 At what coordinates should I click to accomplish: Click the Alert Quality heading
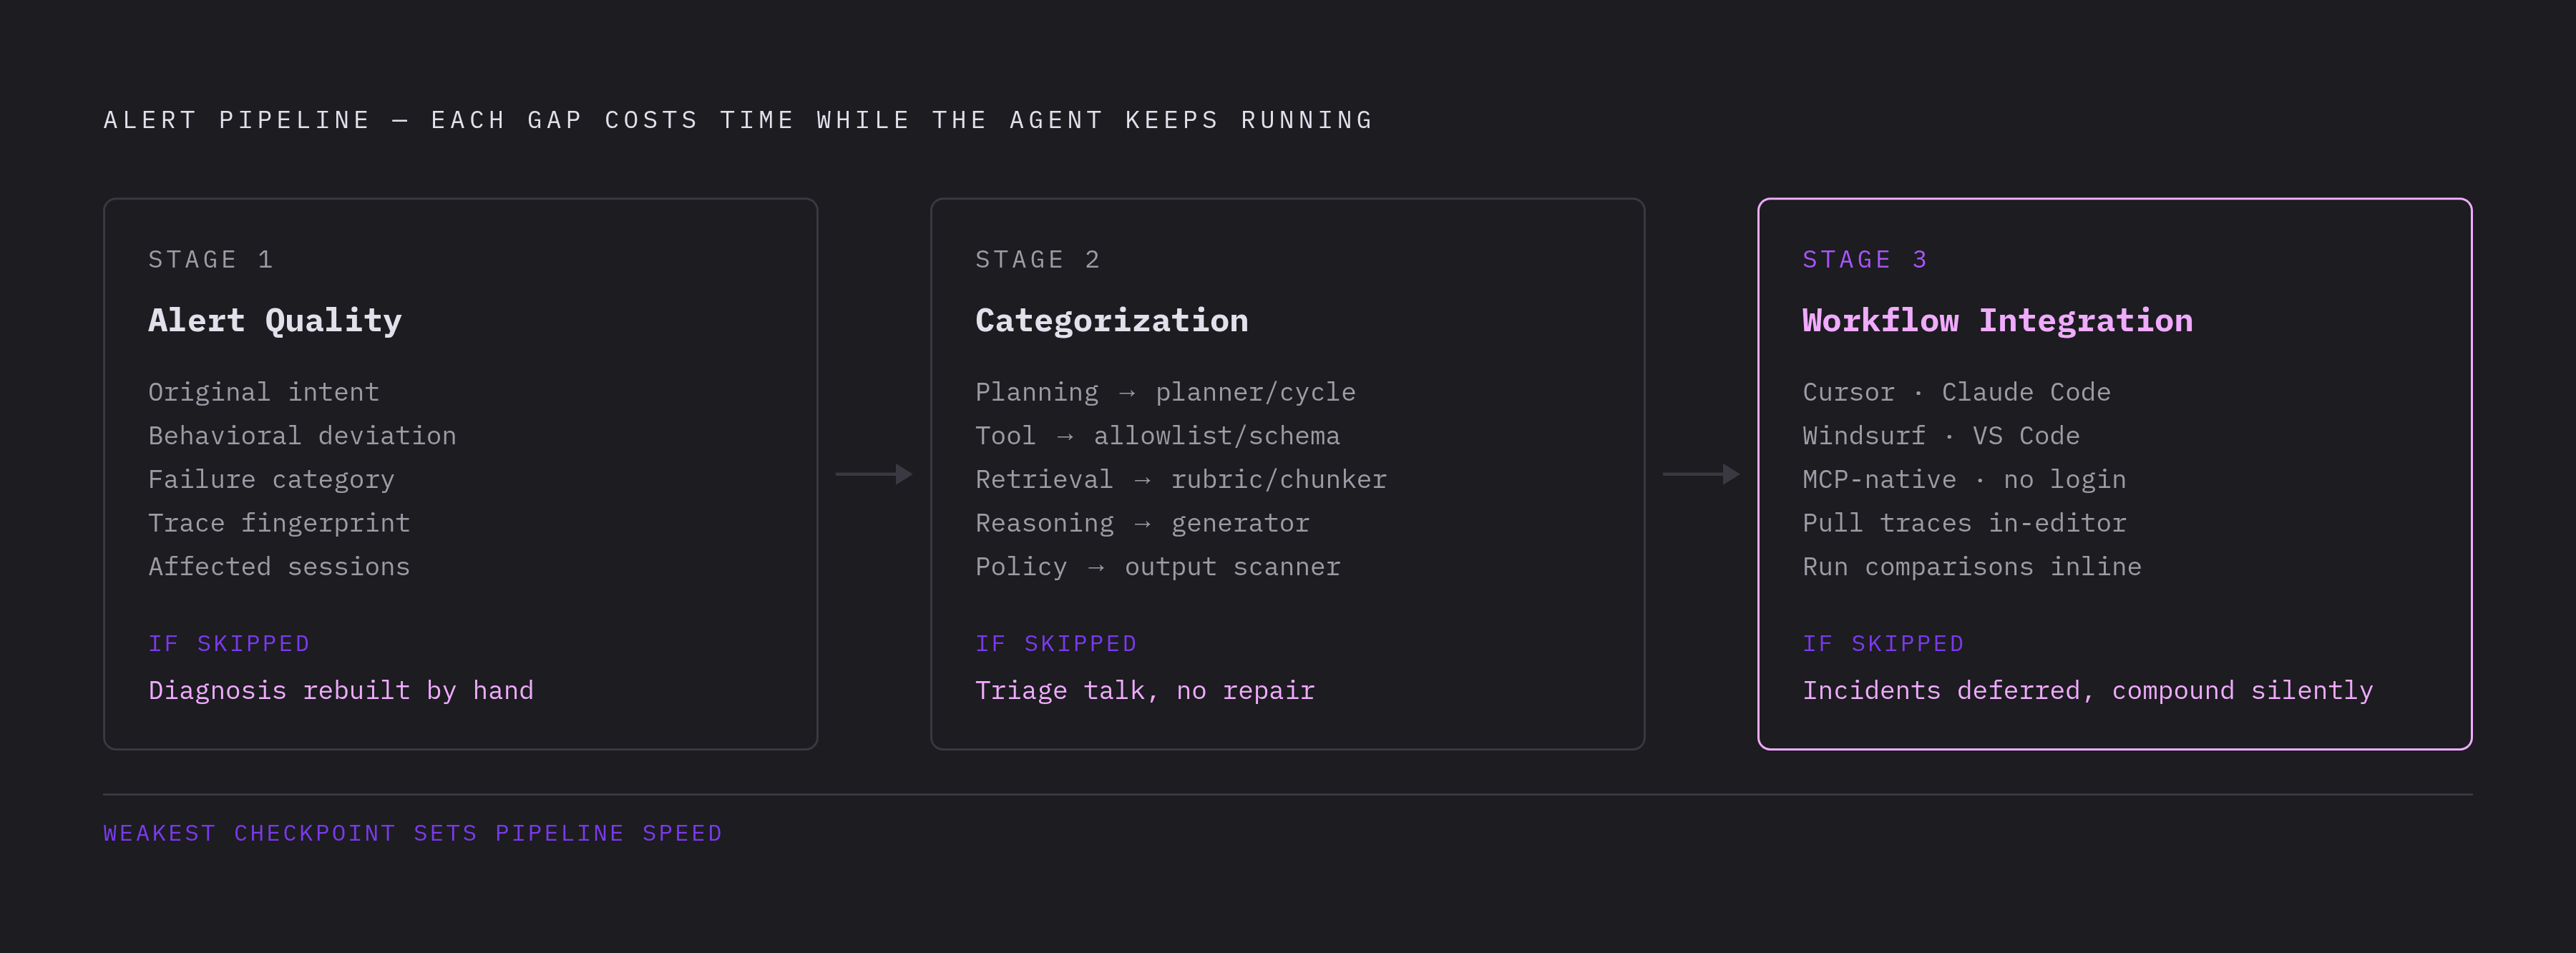(x=275, y=321)
